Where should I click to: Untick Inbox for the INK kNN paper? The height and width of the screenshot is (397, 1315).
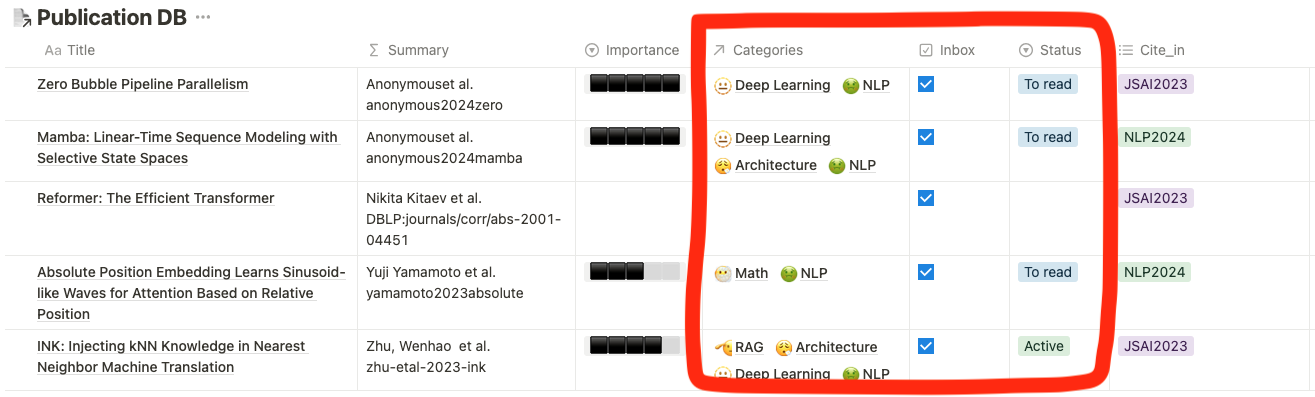tap(926, 346)
